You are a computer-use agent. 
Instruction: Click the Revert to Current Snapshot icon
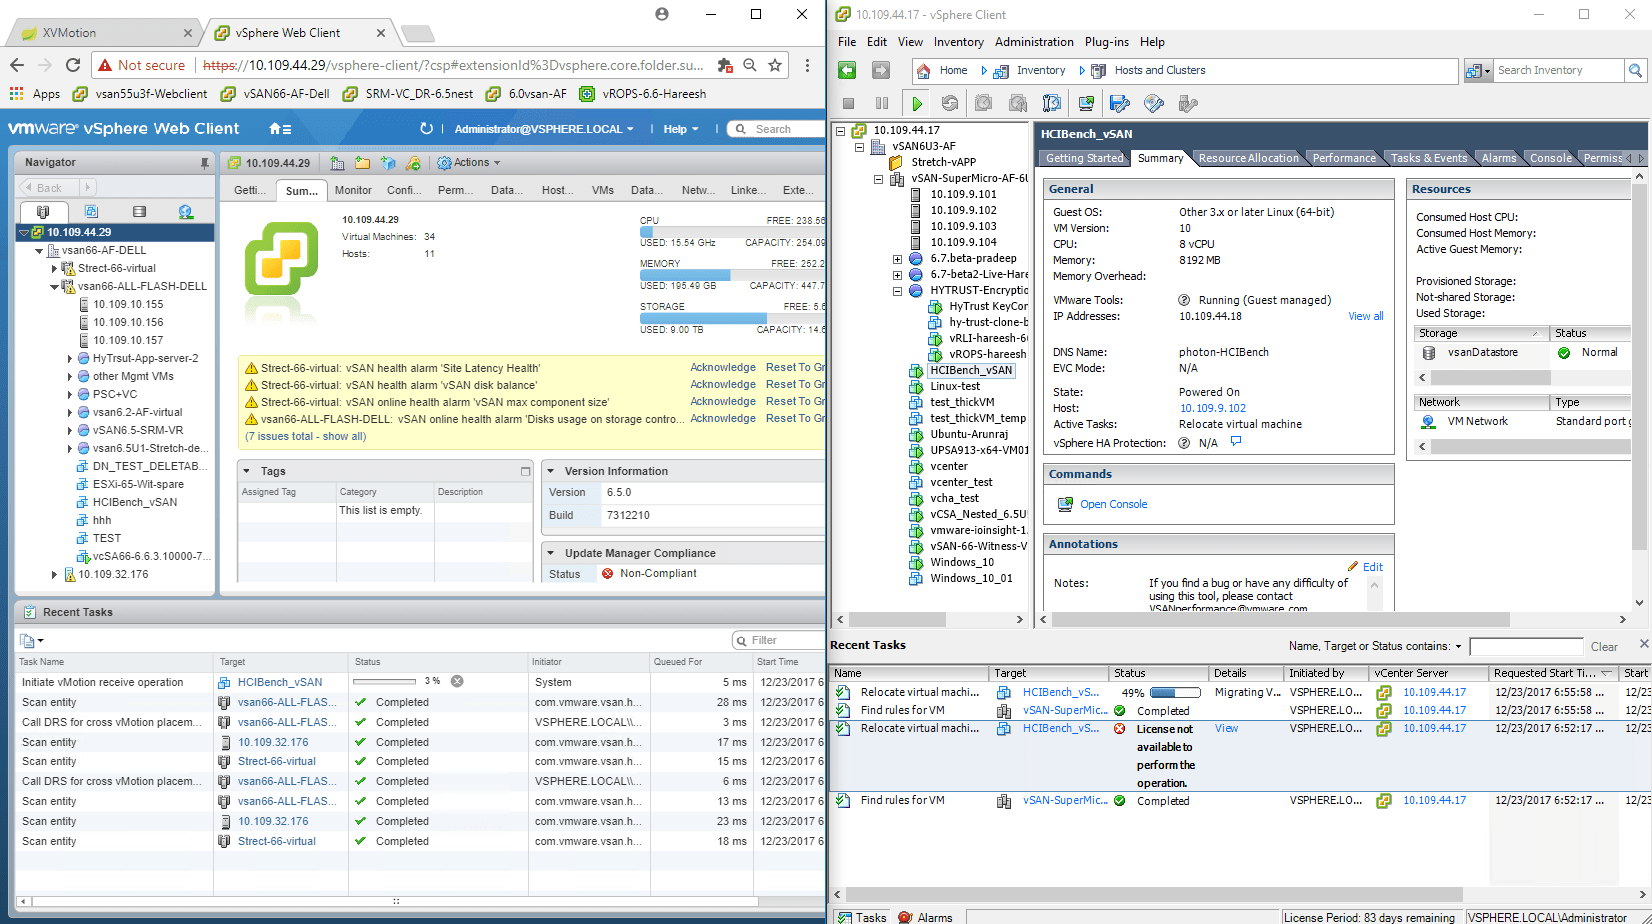pos(1018,103)
